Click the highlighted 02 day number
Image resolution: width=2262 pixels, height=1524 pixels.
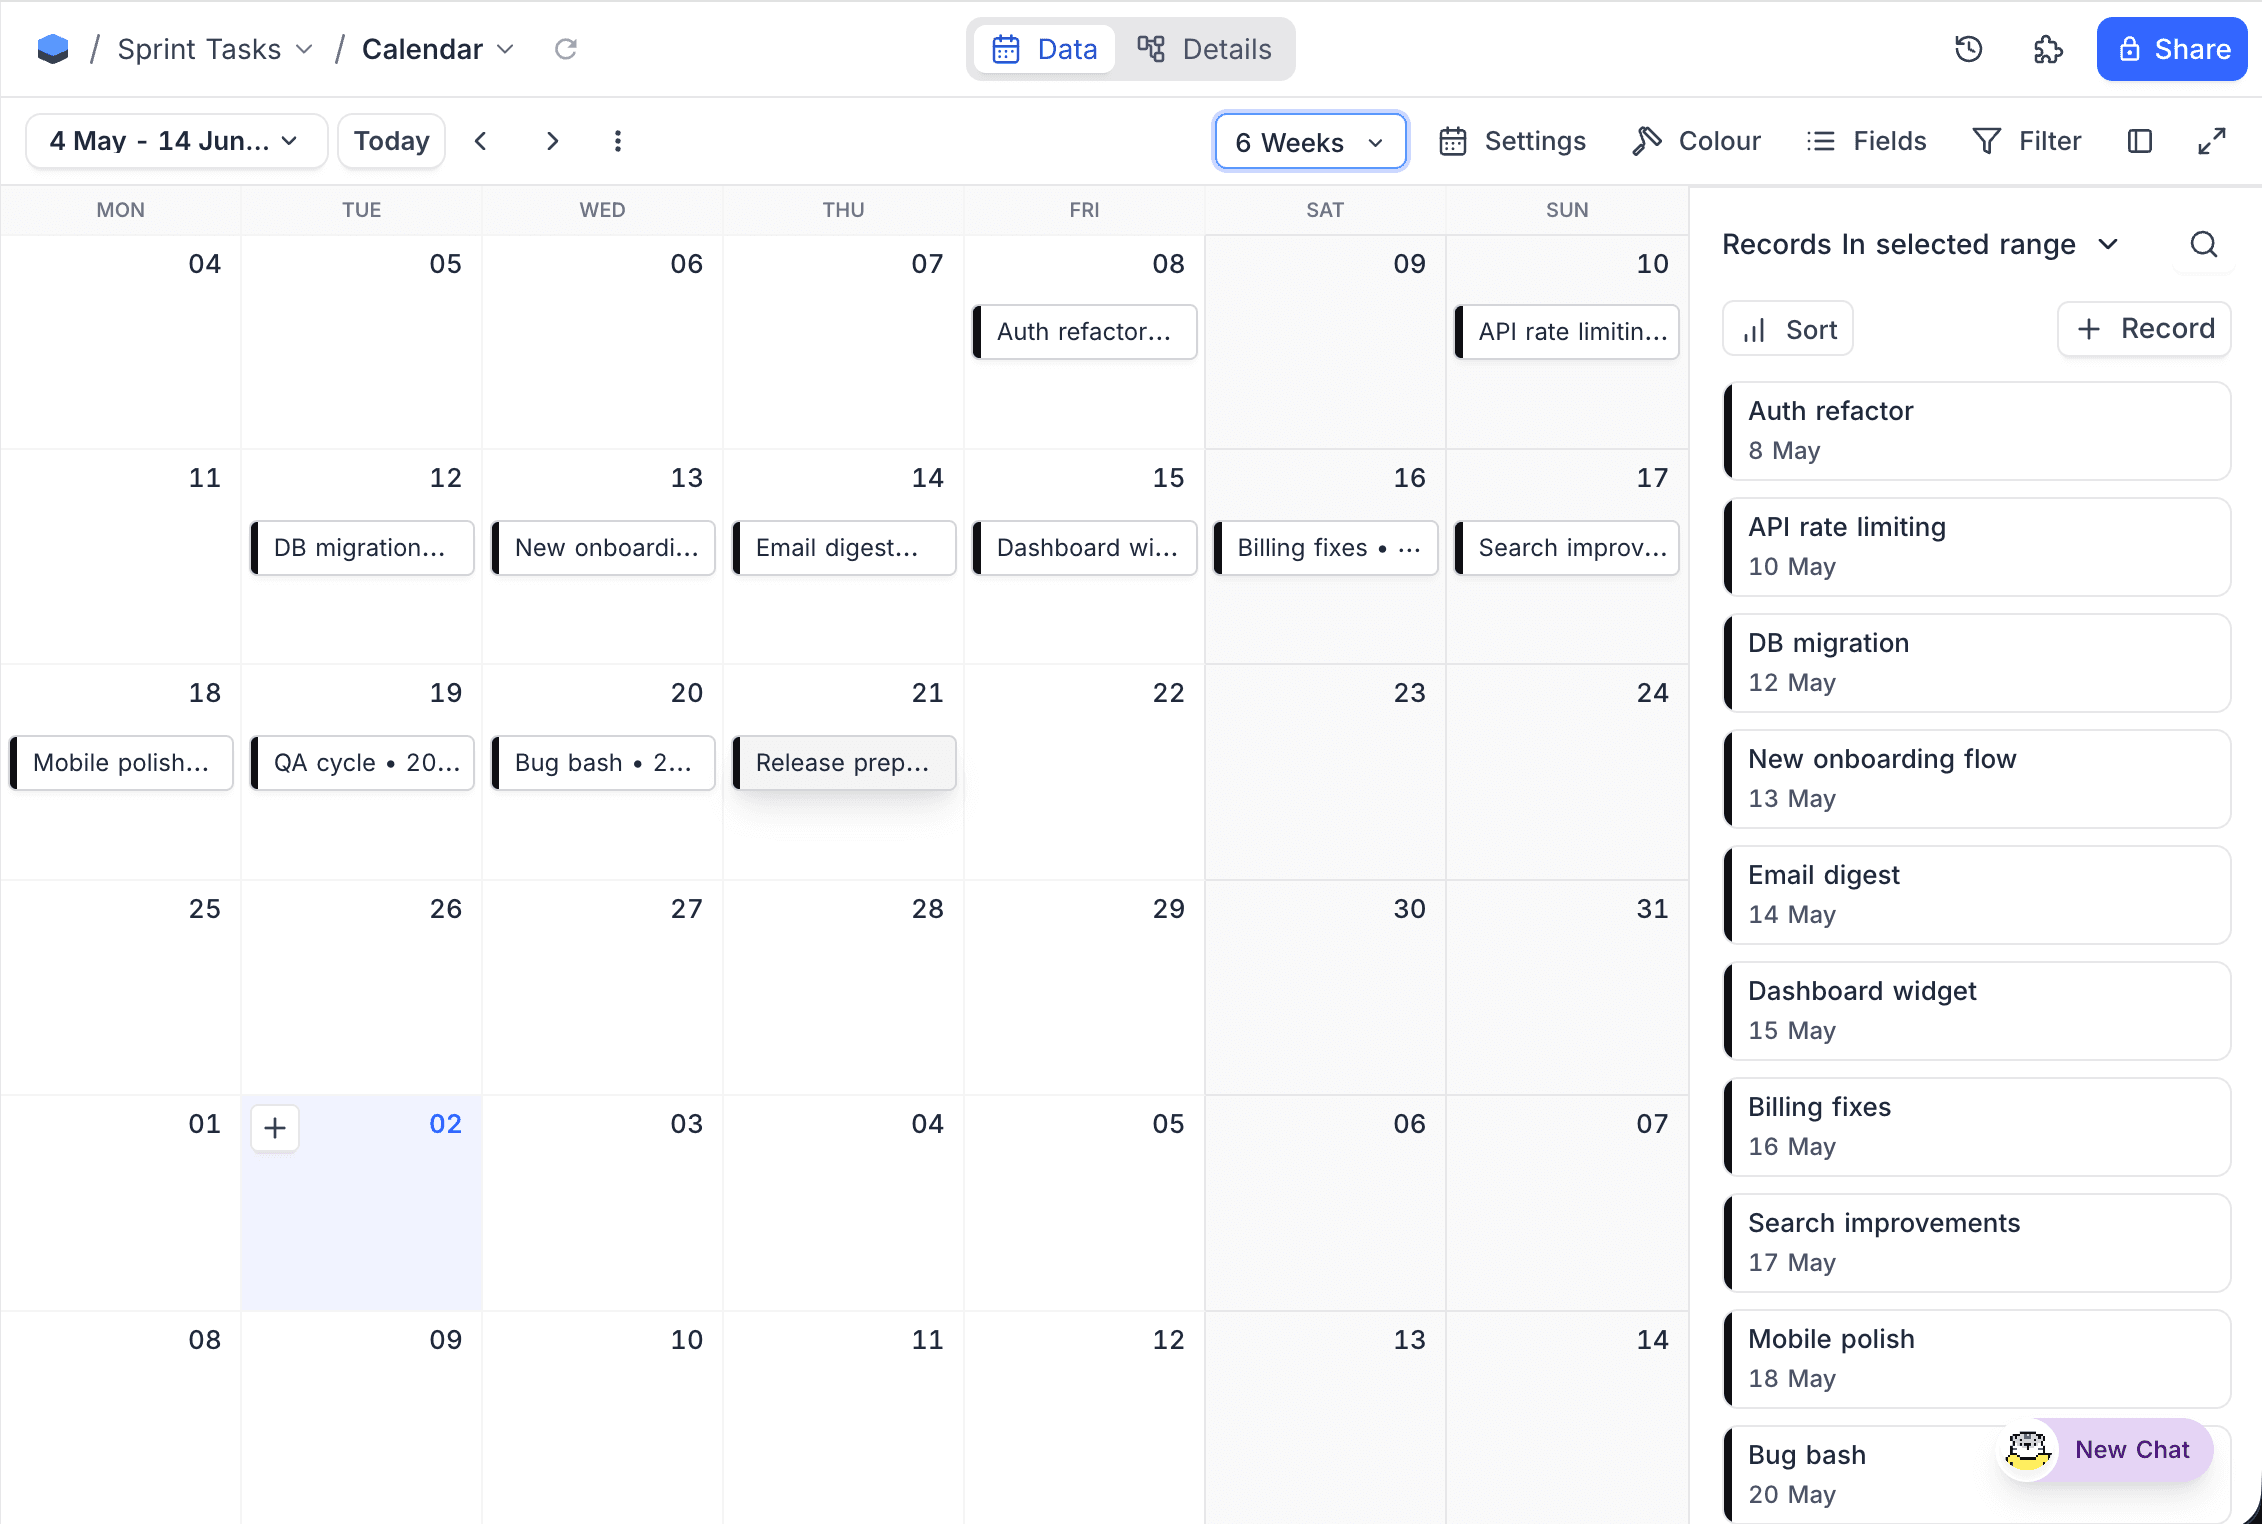coord(445,1124)
